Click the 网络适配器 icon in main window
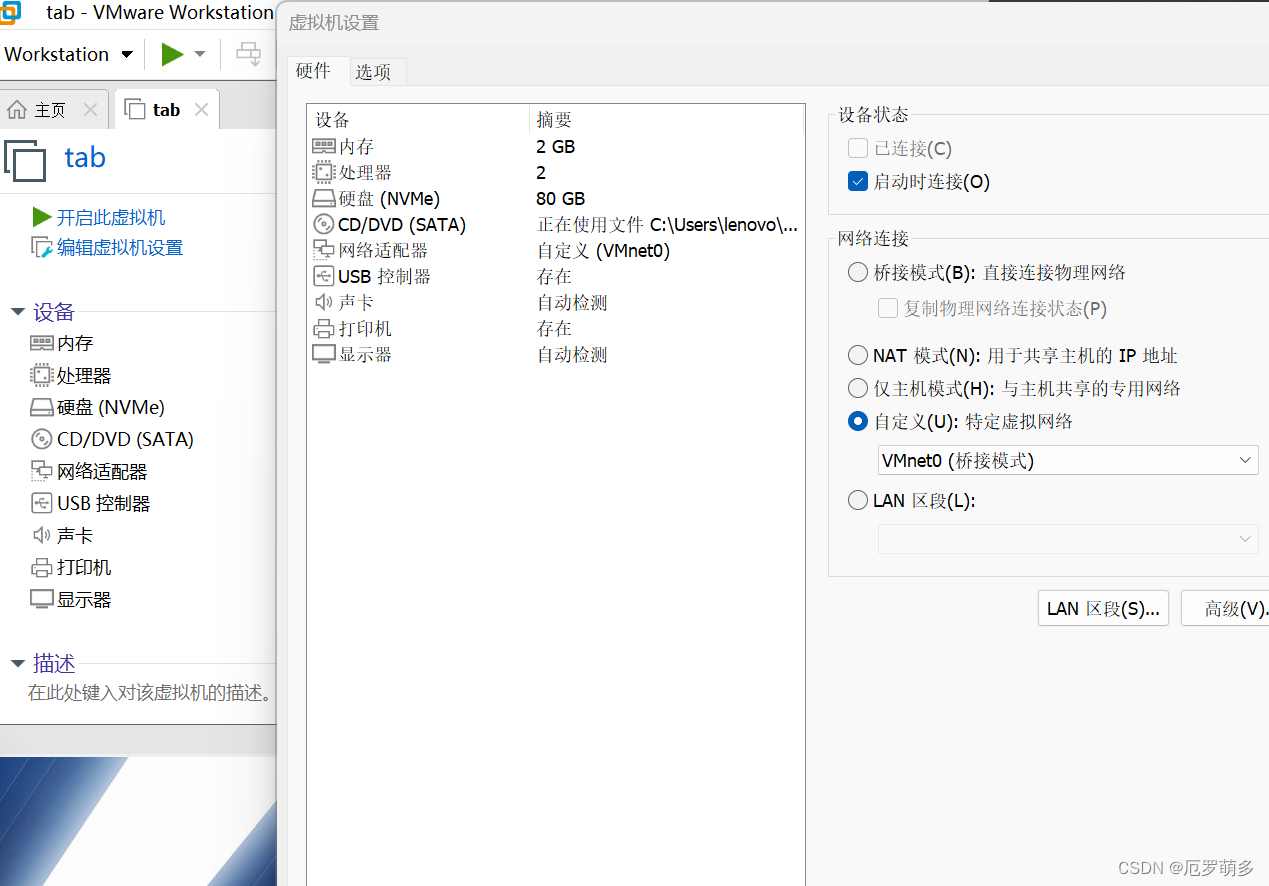The image size is (1269, 886). point(41,471)
